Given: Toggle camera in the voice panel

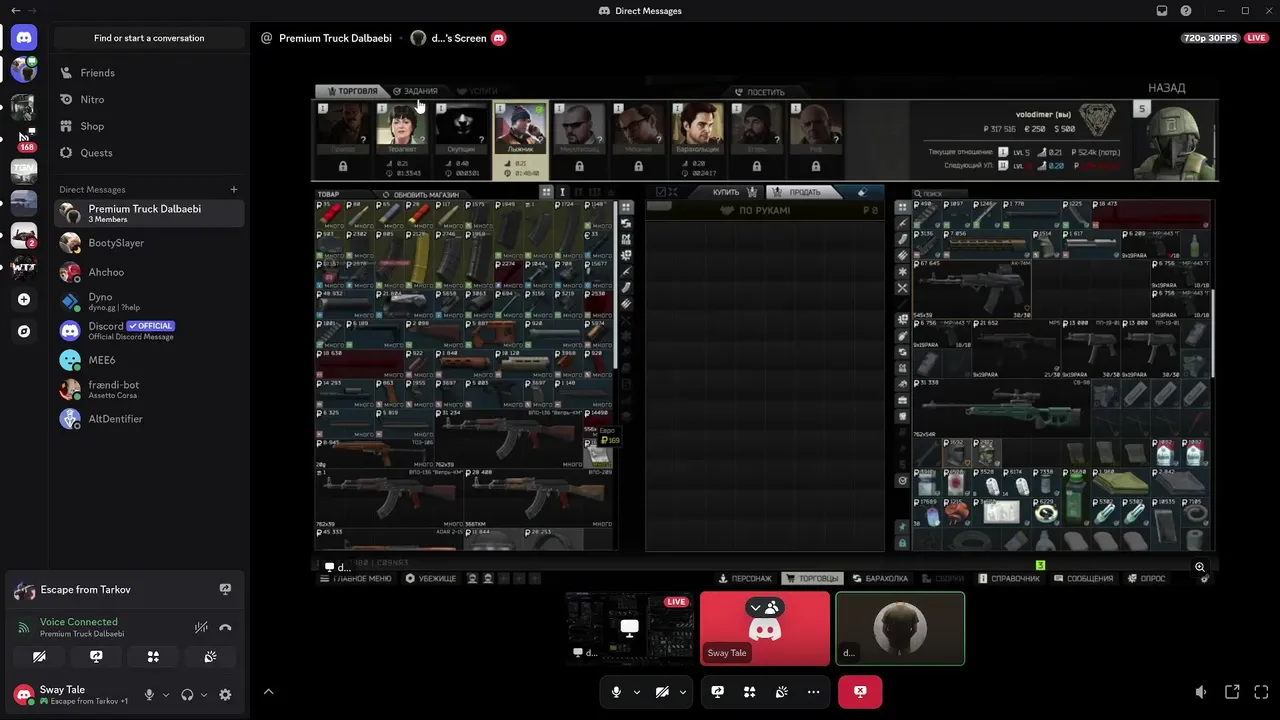Looking at the screenshot, I should [39, 657].
